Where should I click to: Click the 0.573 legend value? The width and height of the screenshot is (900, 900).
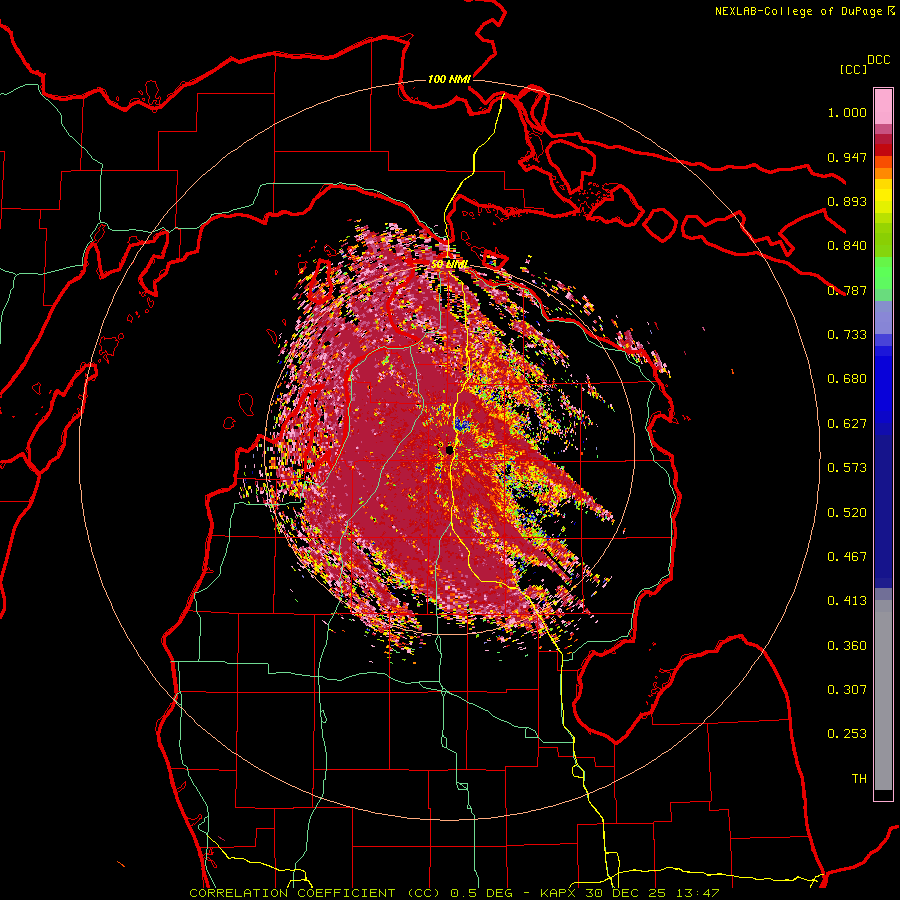point(847,468)
